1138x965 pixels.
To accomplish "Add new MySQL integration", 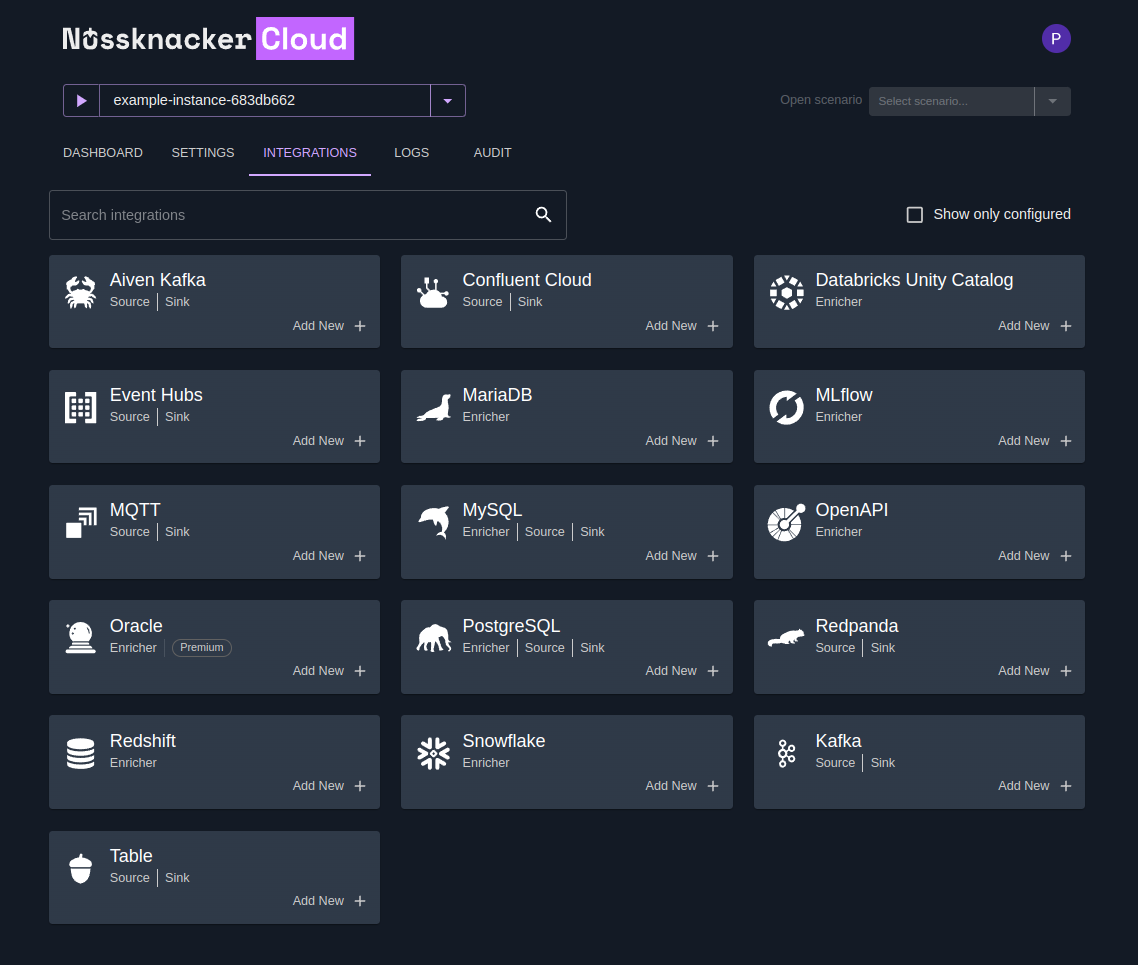I will tap(681, 556).
